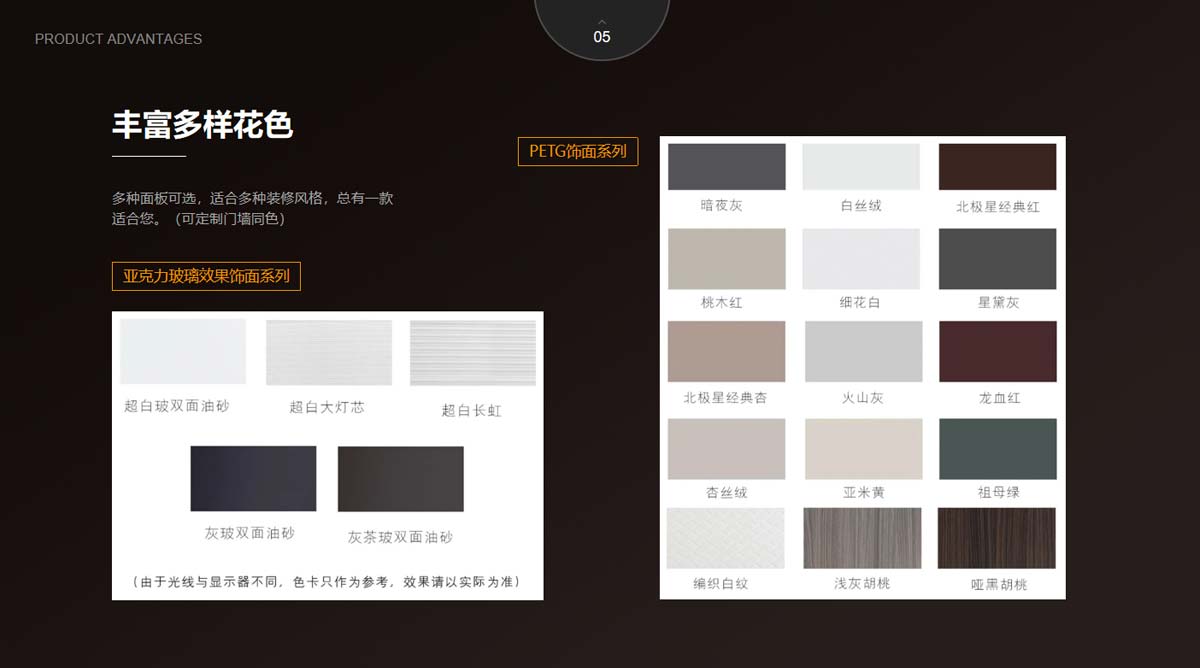
Task: Click the 星黛灰 caption text
Action: pyautogui.click(x=998, y=302)
